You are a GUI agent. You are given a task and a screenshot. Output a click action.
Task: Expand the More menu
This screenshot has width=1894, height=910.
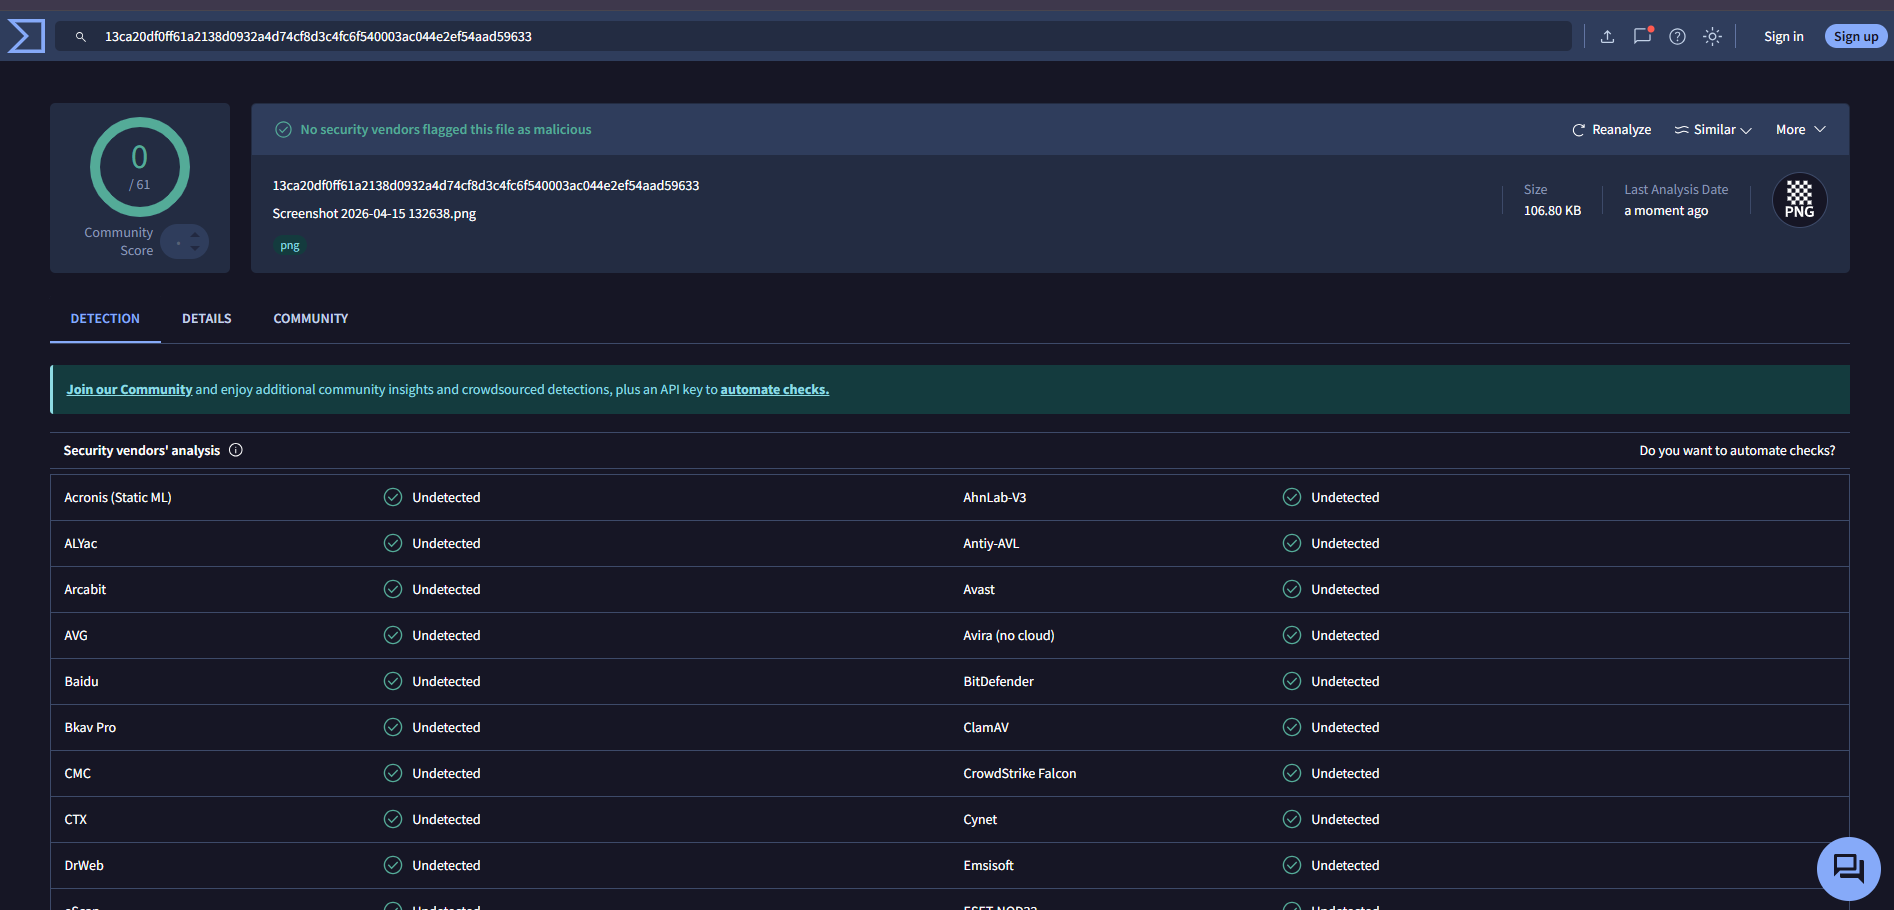coord(1798,129)
